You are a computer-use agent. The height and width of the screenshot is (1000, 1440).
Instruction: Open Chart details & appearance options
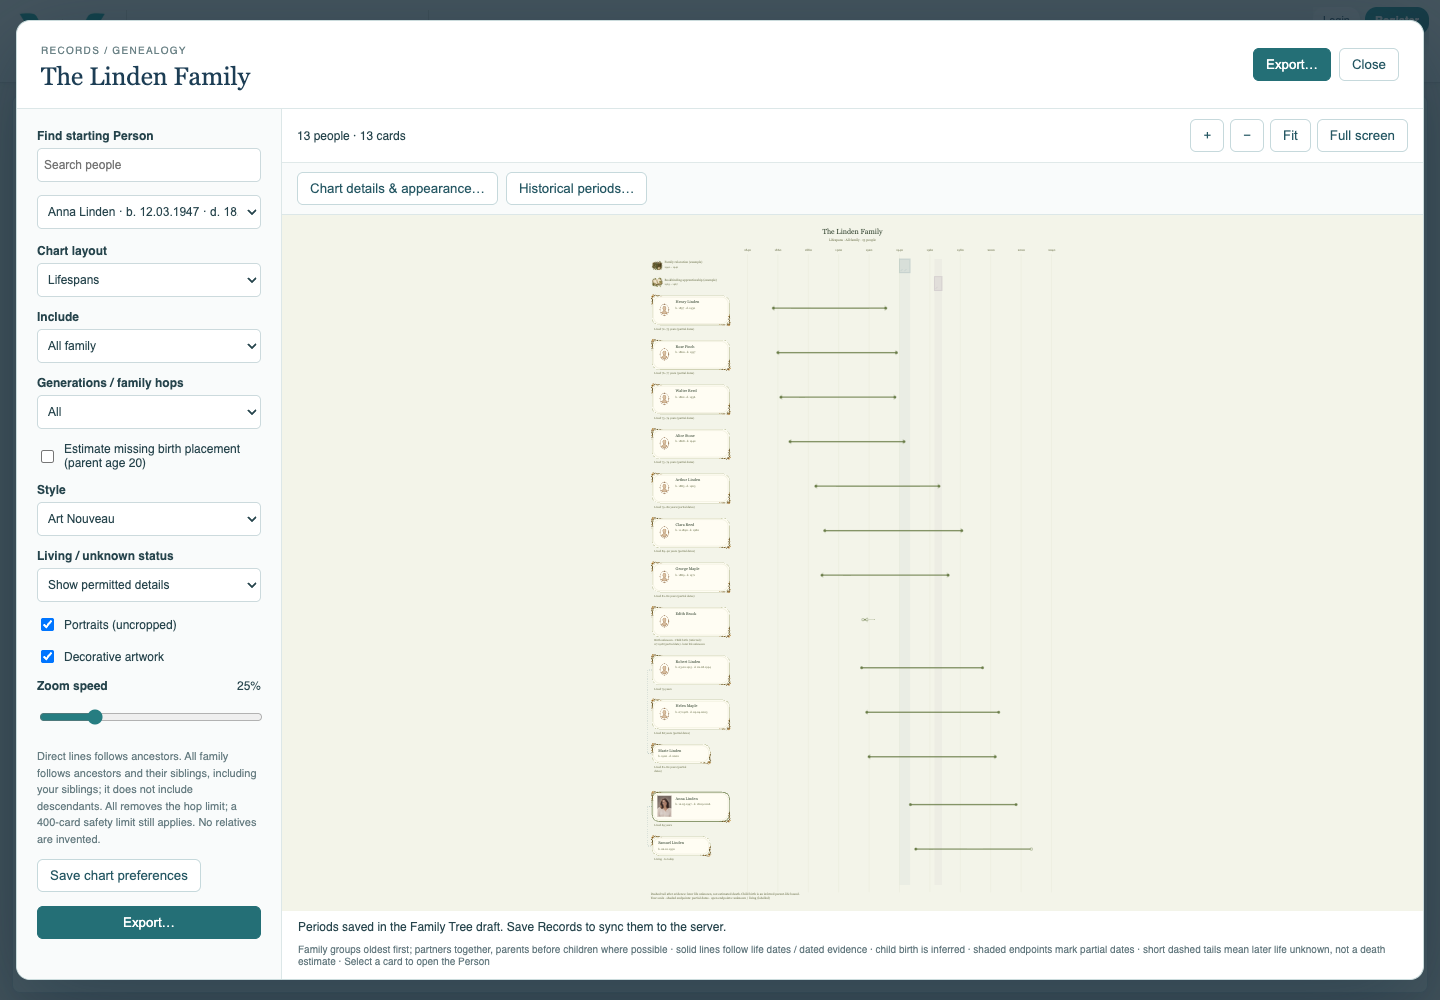click(x=397, y=188)
